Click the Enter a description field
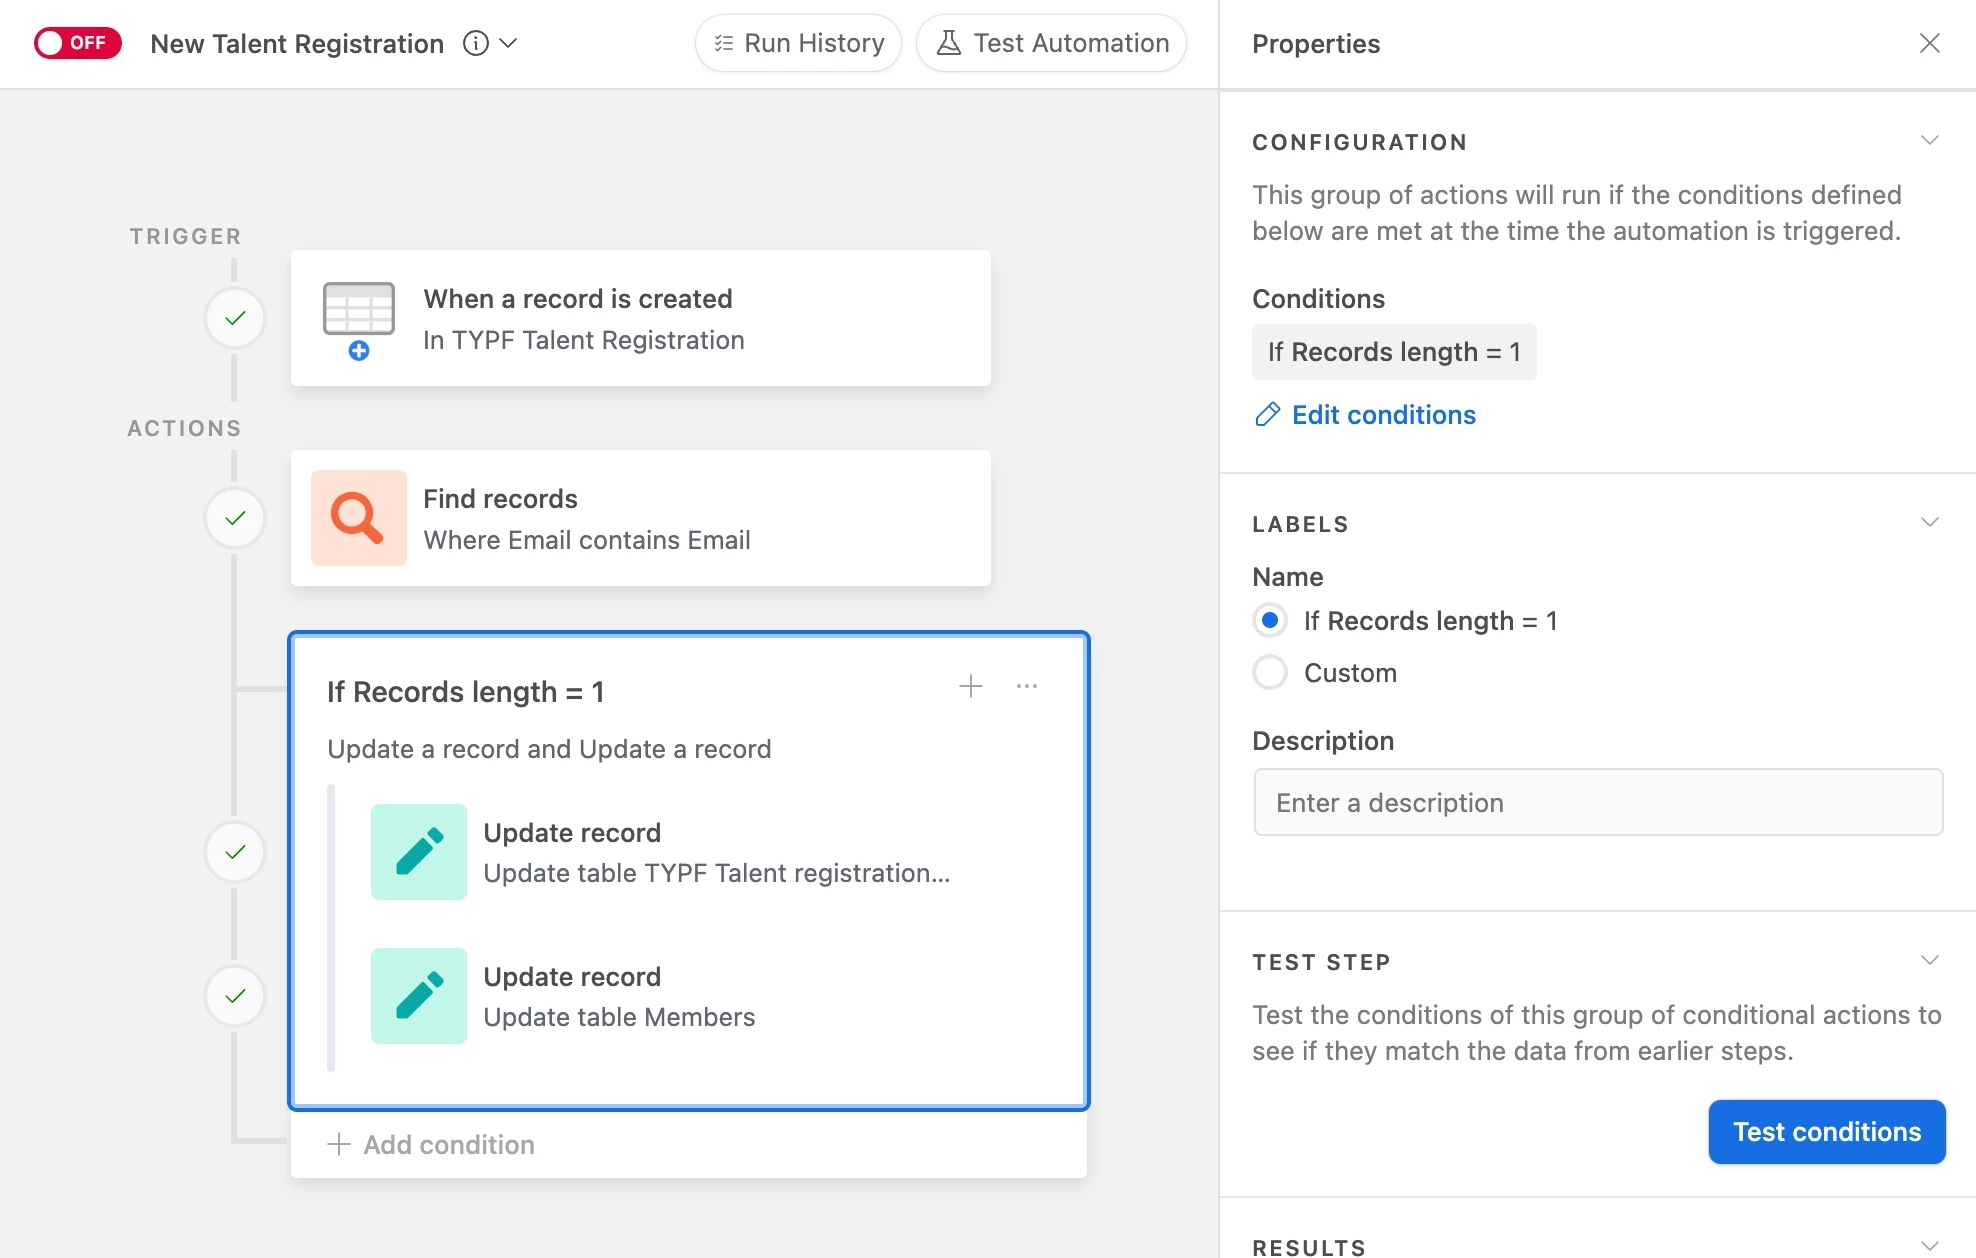 click(x=1597, y=803)
